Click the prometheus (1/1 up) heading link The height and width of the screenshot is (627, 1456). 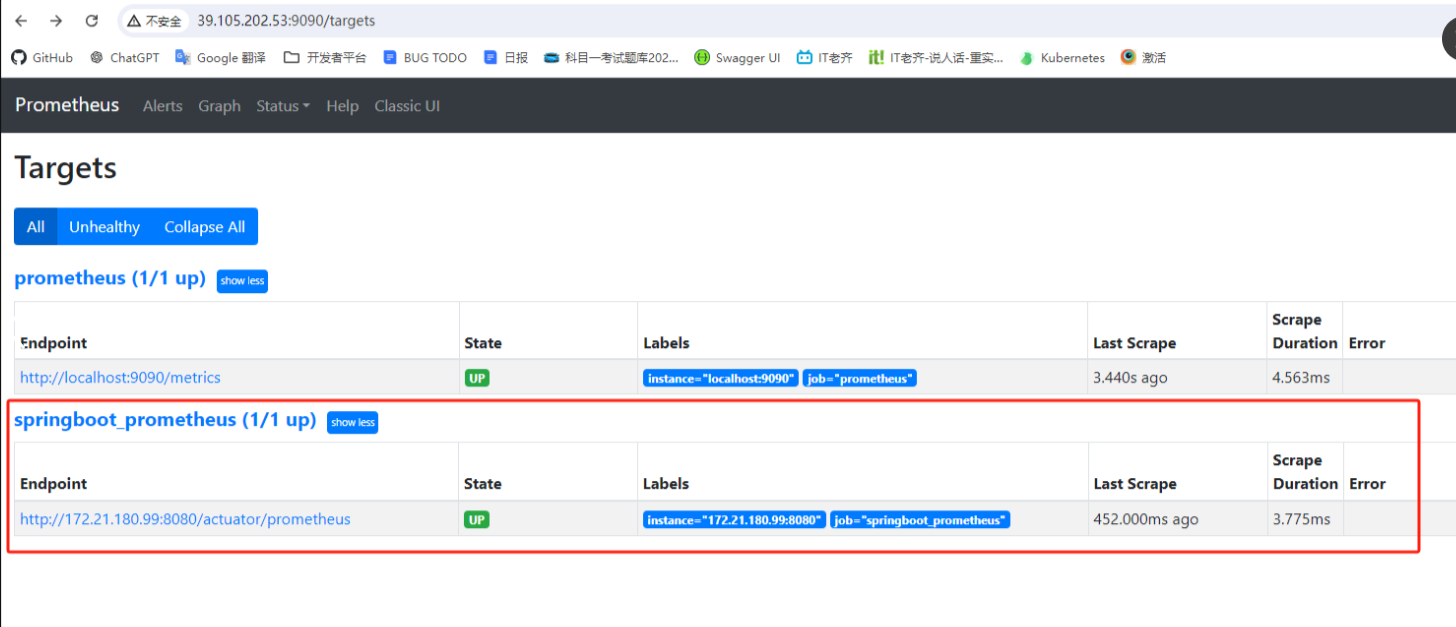tap(110, 278)
